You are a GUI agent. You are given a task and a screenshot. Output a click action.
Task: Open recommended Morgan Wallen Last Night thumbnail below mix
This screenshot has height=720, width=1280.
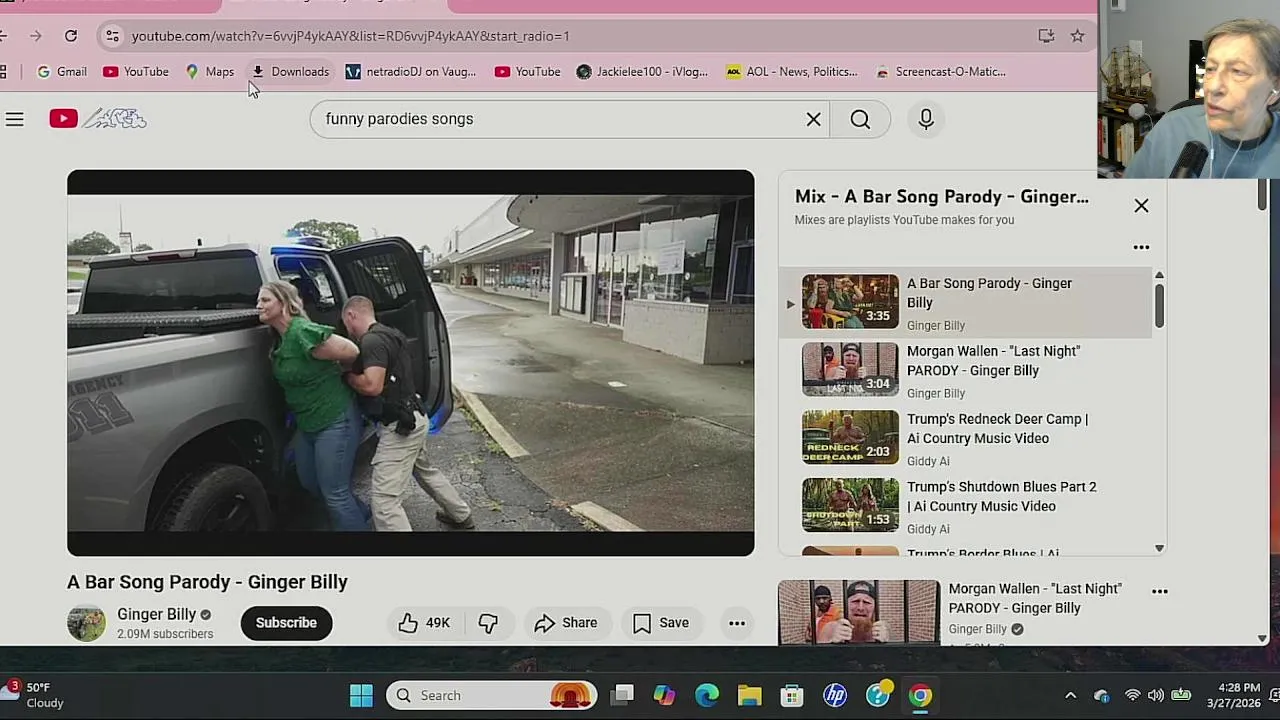coord(859,612)
